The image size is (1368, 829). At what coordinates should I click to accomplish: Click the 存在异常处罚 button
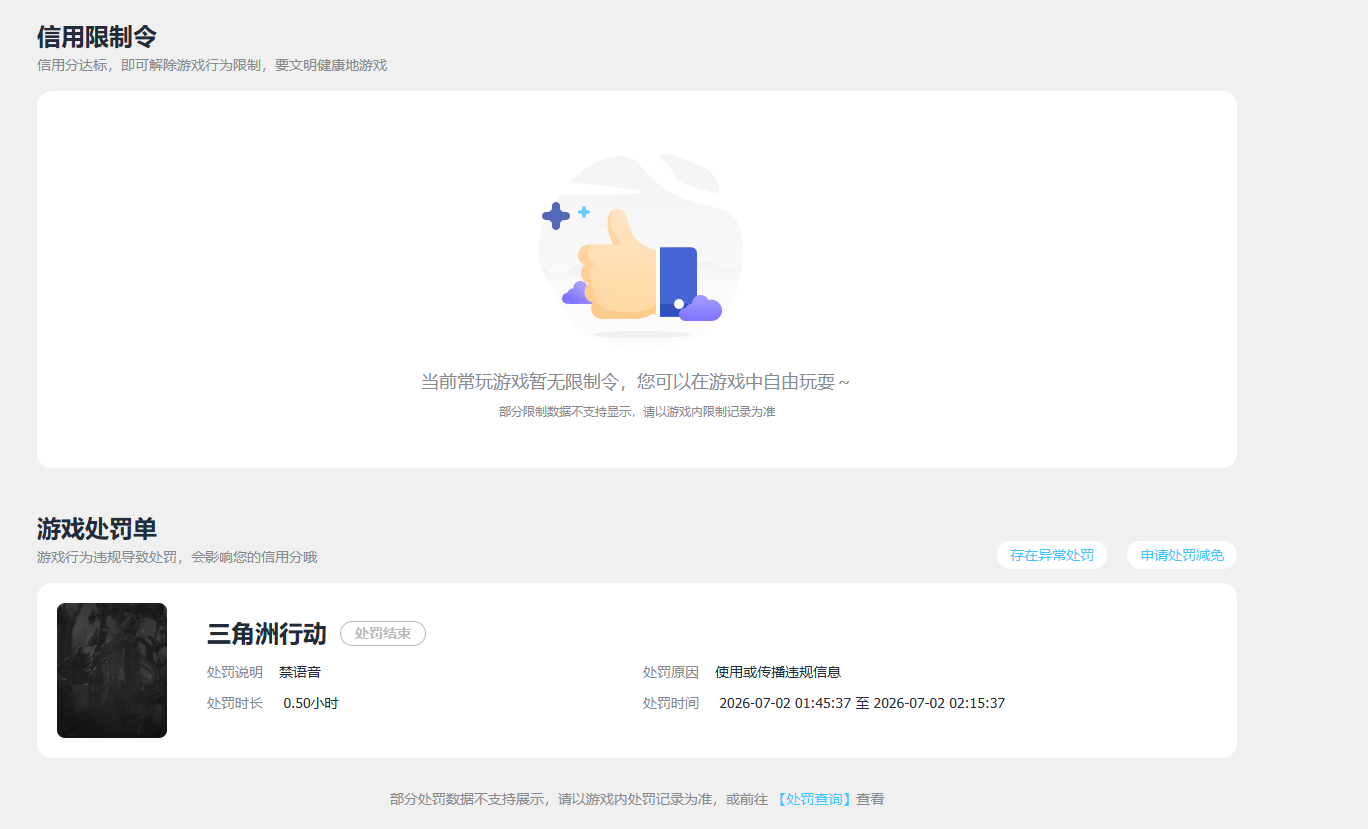click(1051, 555)
